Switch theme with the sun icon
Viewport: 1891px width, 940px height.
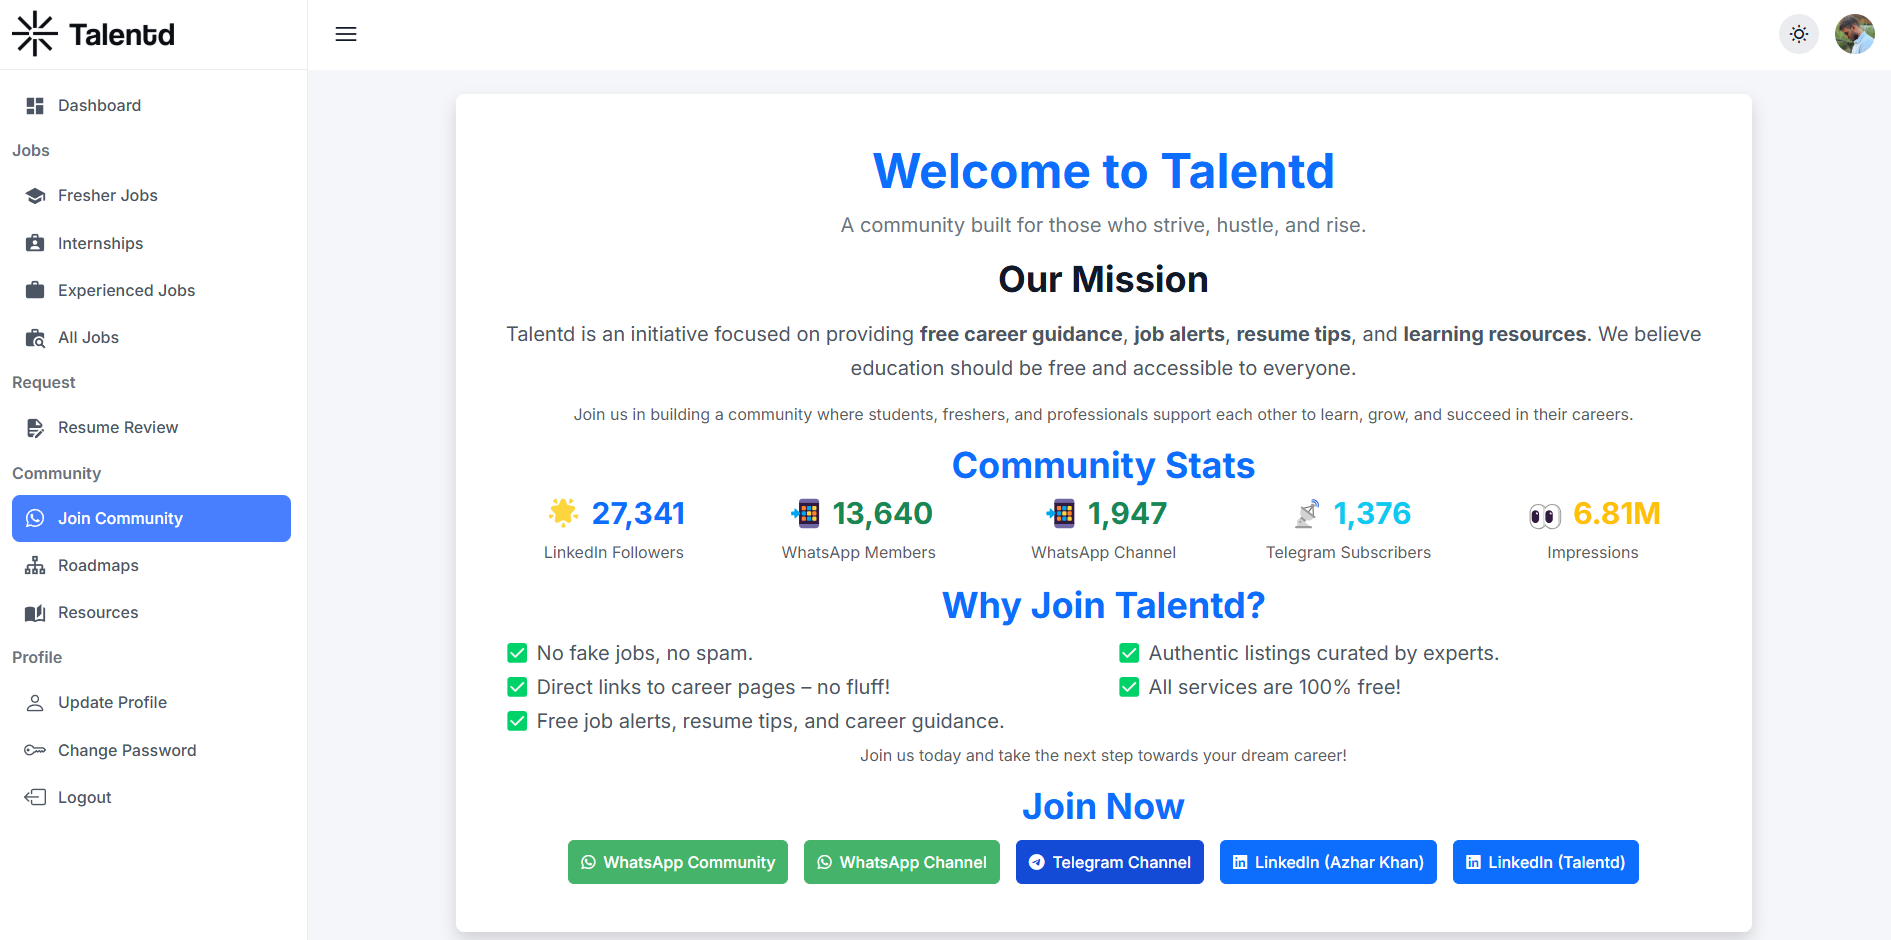point(1799,34)
